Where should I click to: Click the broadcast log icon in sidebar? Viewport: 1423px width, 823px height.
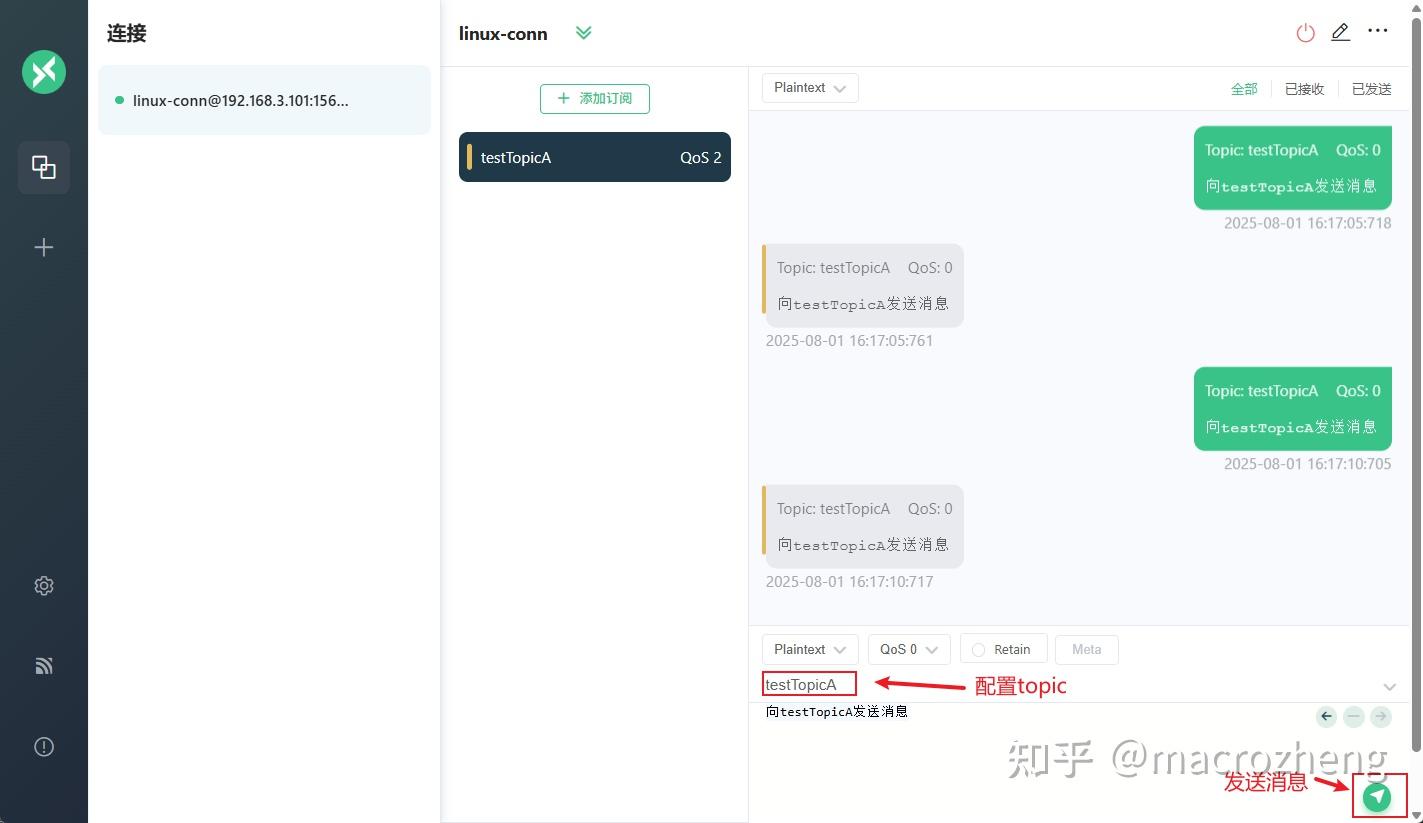pos(44,665)
